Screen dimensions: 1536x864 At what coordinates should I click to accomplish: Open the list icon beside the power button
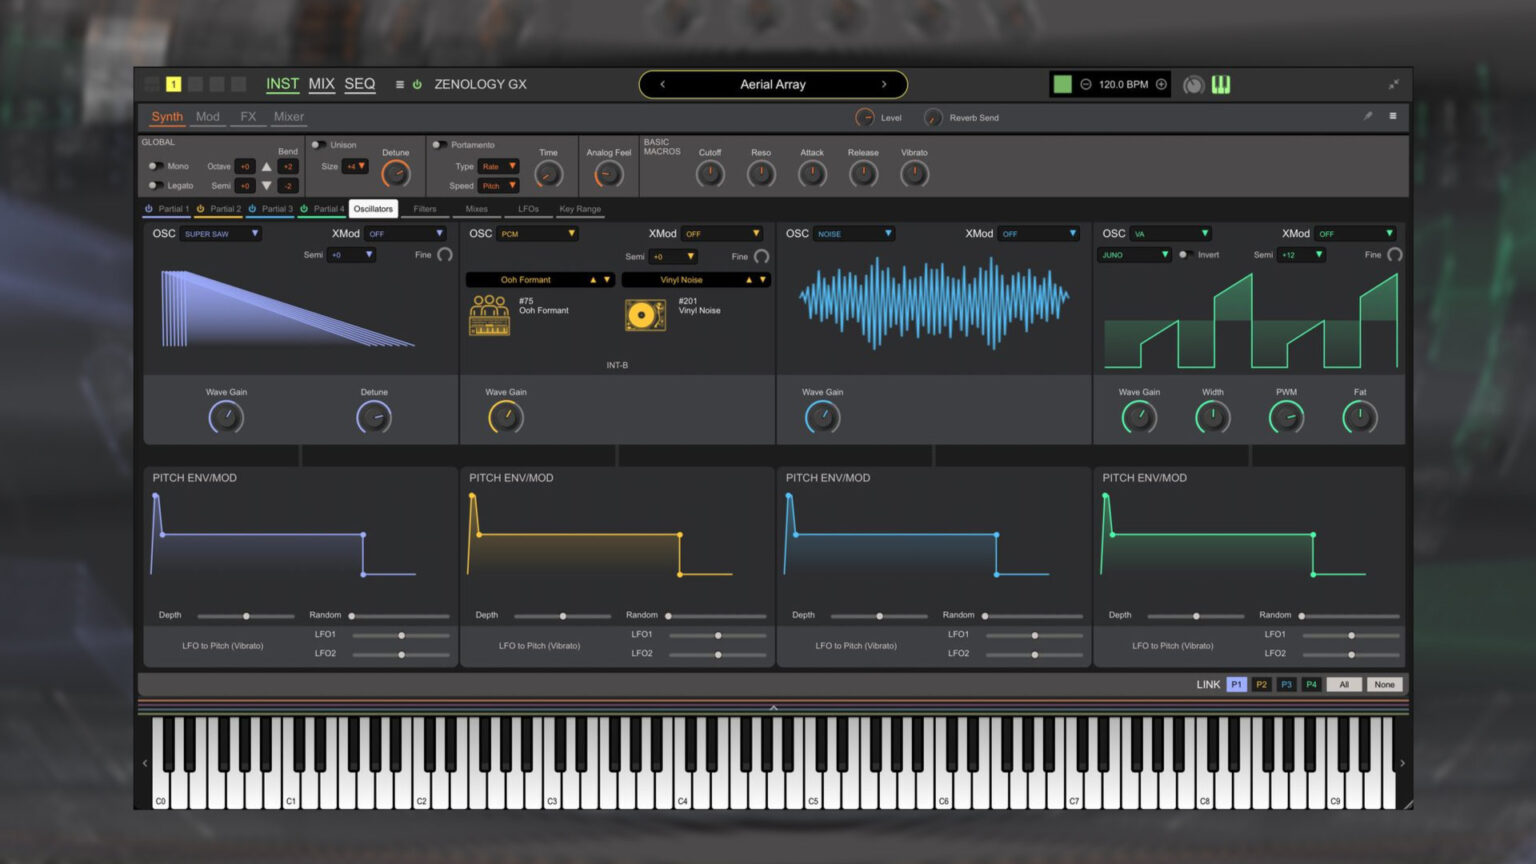pyautogui.click(x=399, y=85)
